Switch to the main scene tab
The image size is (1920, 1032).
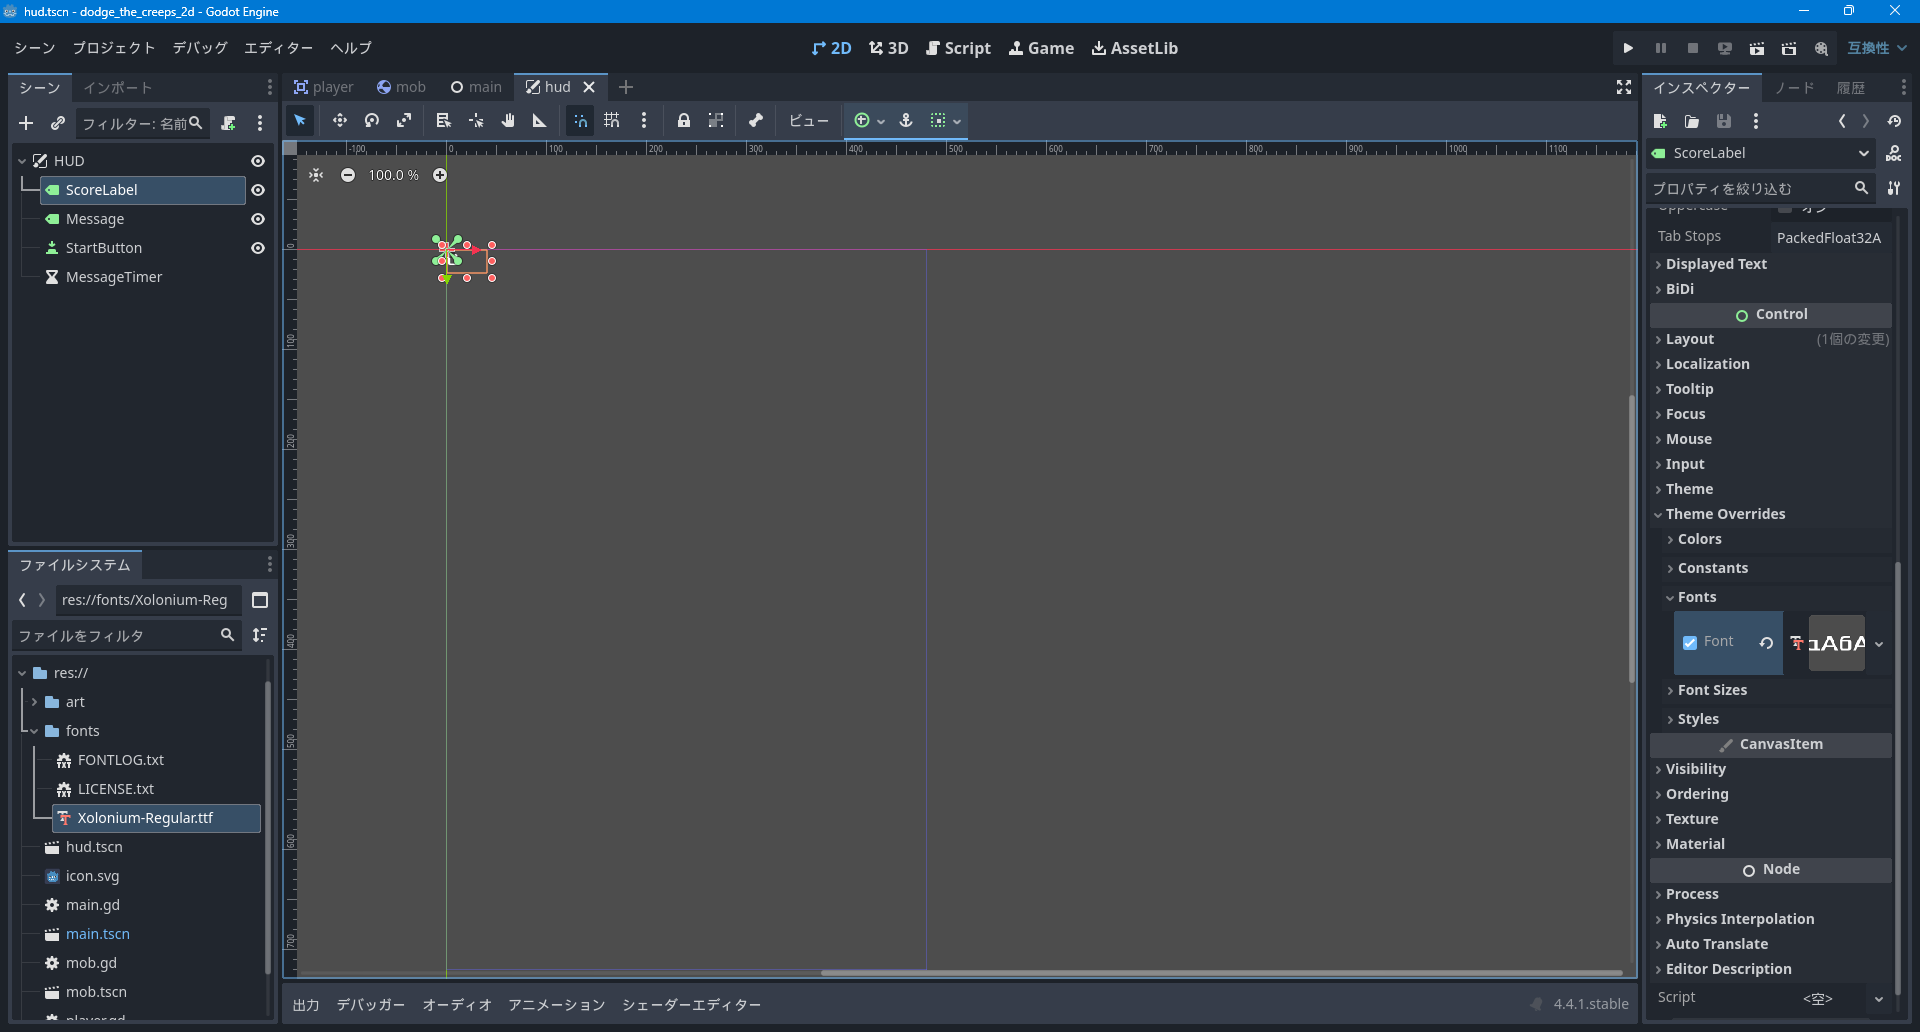(x=476, y=87)
